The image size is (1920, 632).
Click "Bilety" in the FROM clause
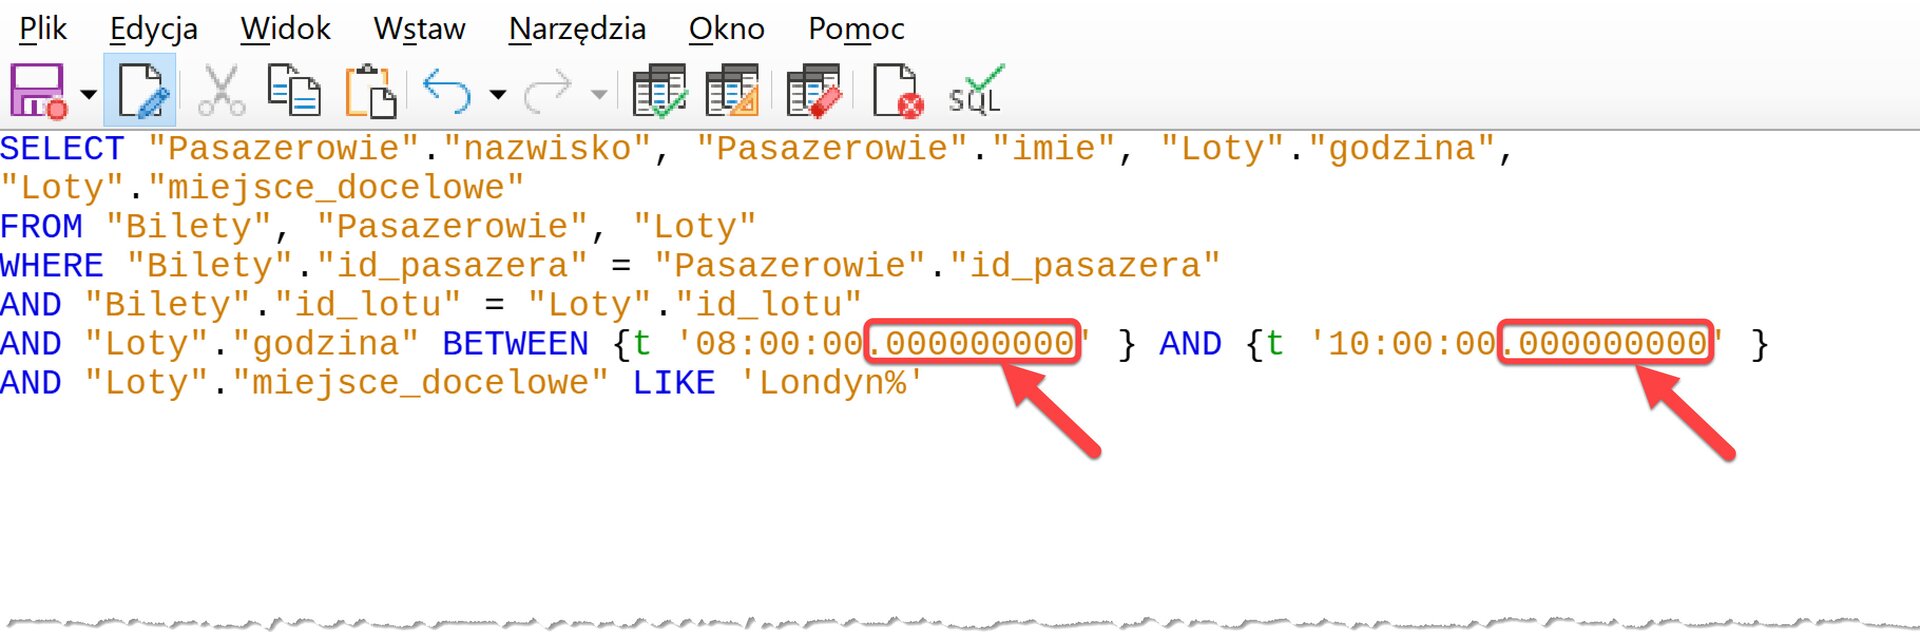pyautogui.click(x=188, y=226)
